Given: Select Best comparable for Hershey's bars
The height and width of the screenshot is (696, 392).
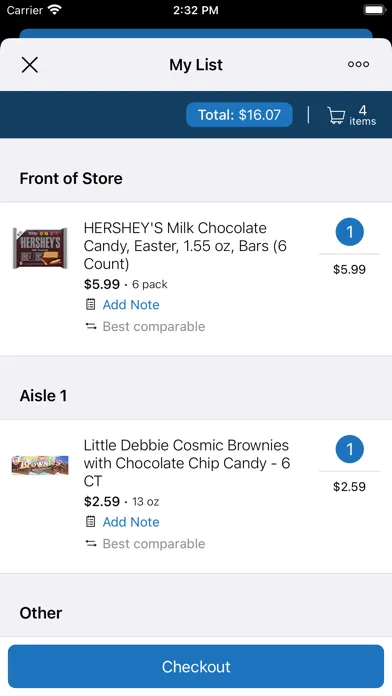Looking at the screenshot, I should click(154, 326).
